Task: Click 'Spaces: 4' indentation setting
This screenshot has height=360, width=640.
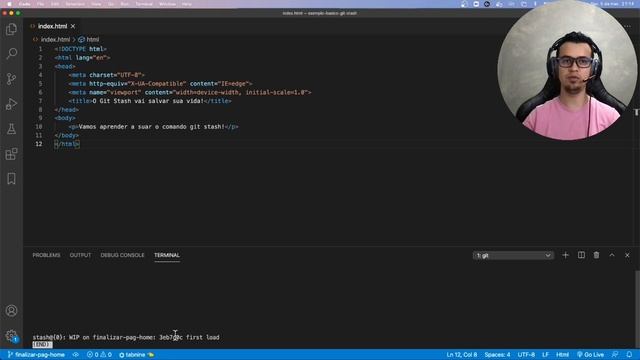Action: 497,354
